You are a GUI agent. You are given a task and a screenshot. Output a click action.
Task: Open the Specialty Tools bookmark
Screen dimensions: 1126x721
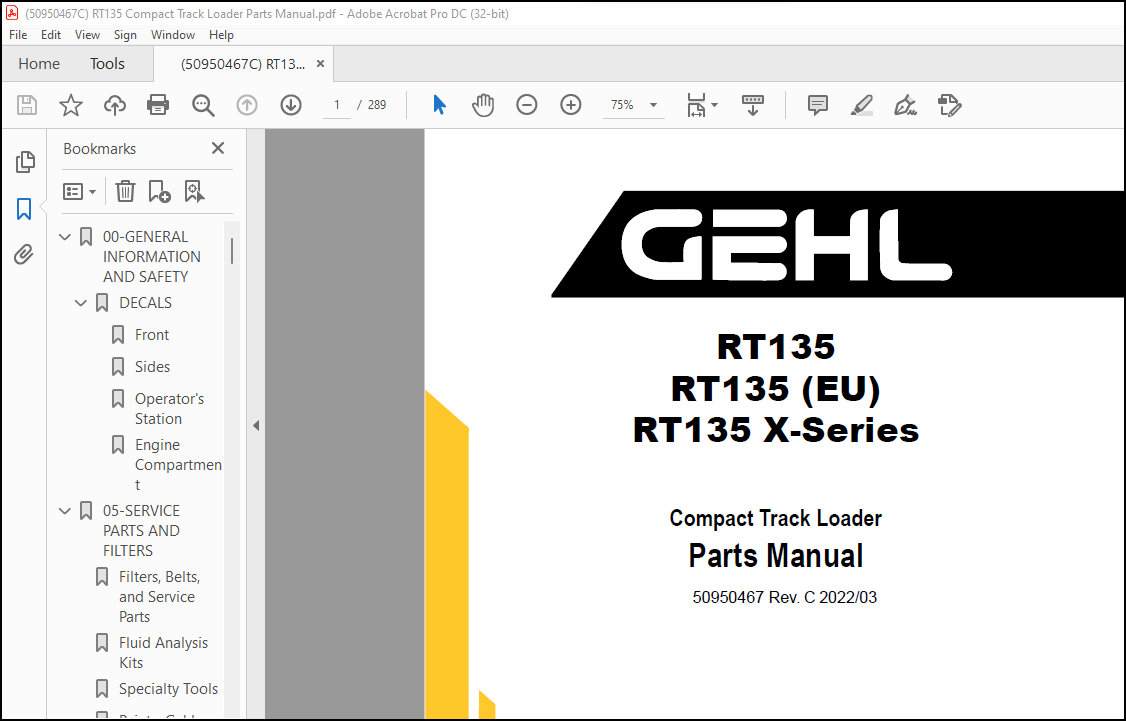click(x=168, y=689)
